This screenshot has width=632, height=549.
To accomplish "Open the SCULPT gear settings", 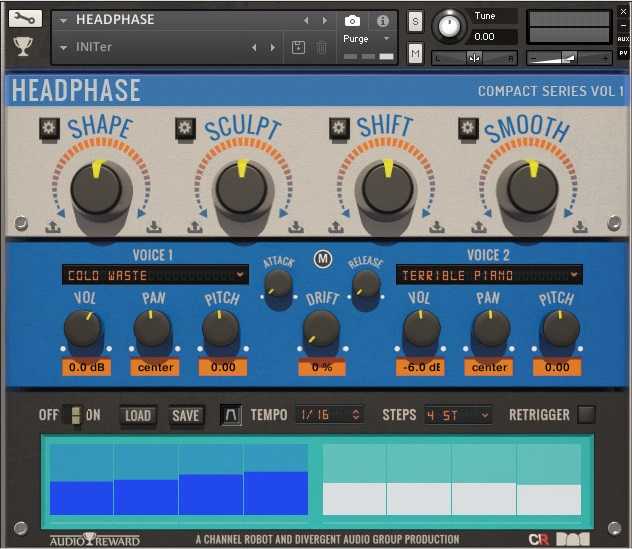I will [x=184, y=127].
